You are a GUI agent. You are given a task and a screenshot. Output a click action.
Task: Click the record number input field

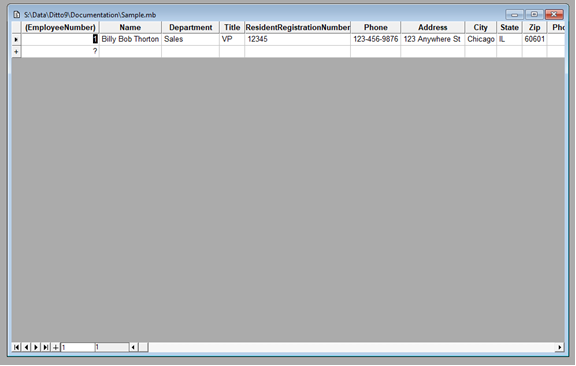(x=78, y=347)
